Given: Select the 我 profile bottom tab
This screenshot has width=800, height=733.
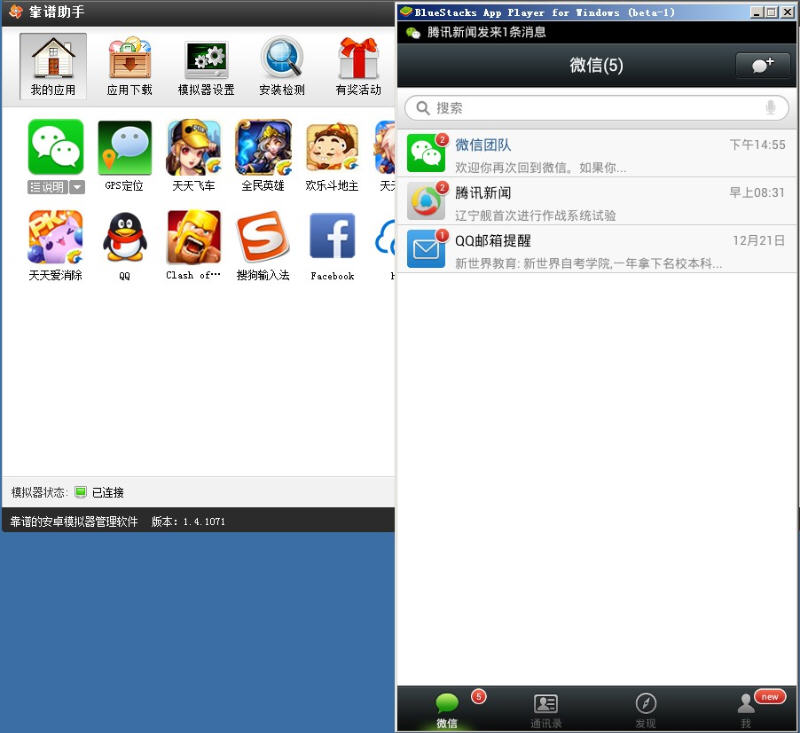Looking at the screenshot, I should [x=745, y=710].
